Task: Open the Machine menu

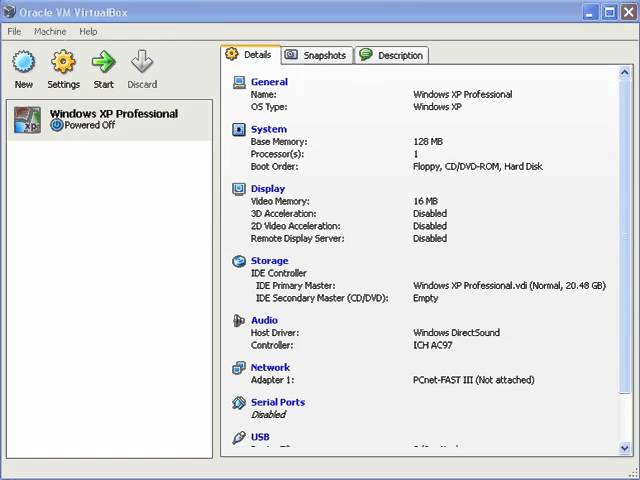Action: coord(50,31)
